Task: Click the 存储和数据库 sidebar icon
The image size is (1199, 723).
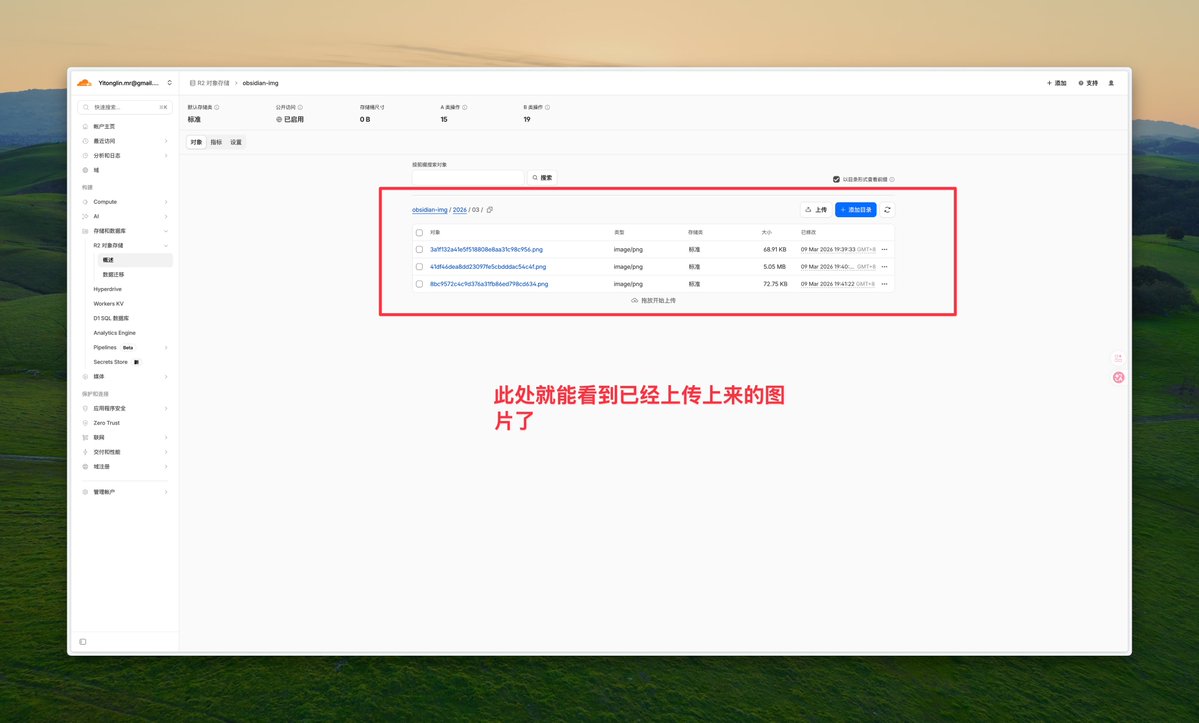Action: 85,231
